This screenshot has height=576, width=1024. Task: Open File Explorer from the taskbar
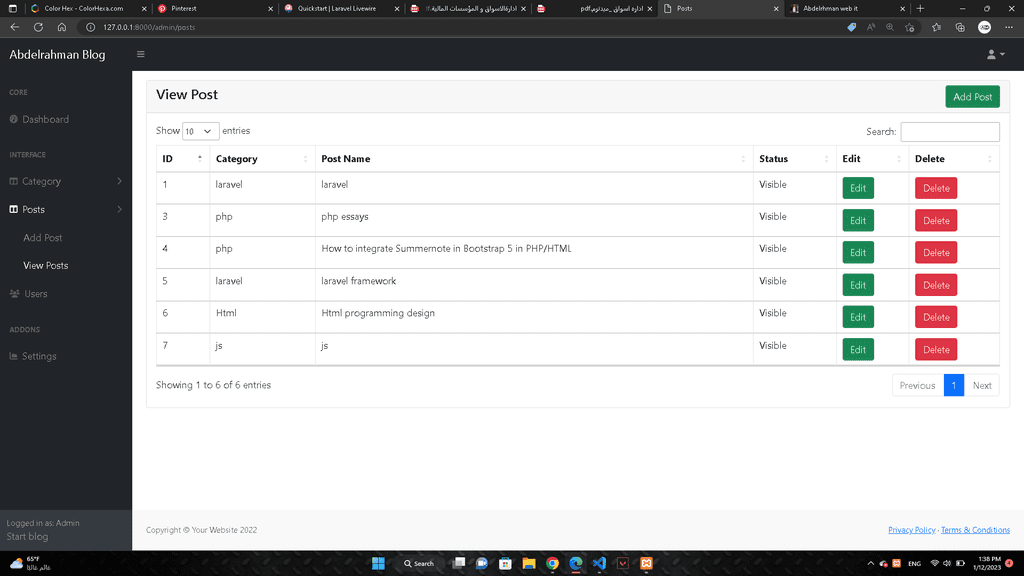click(x=529, y=564)
